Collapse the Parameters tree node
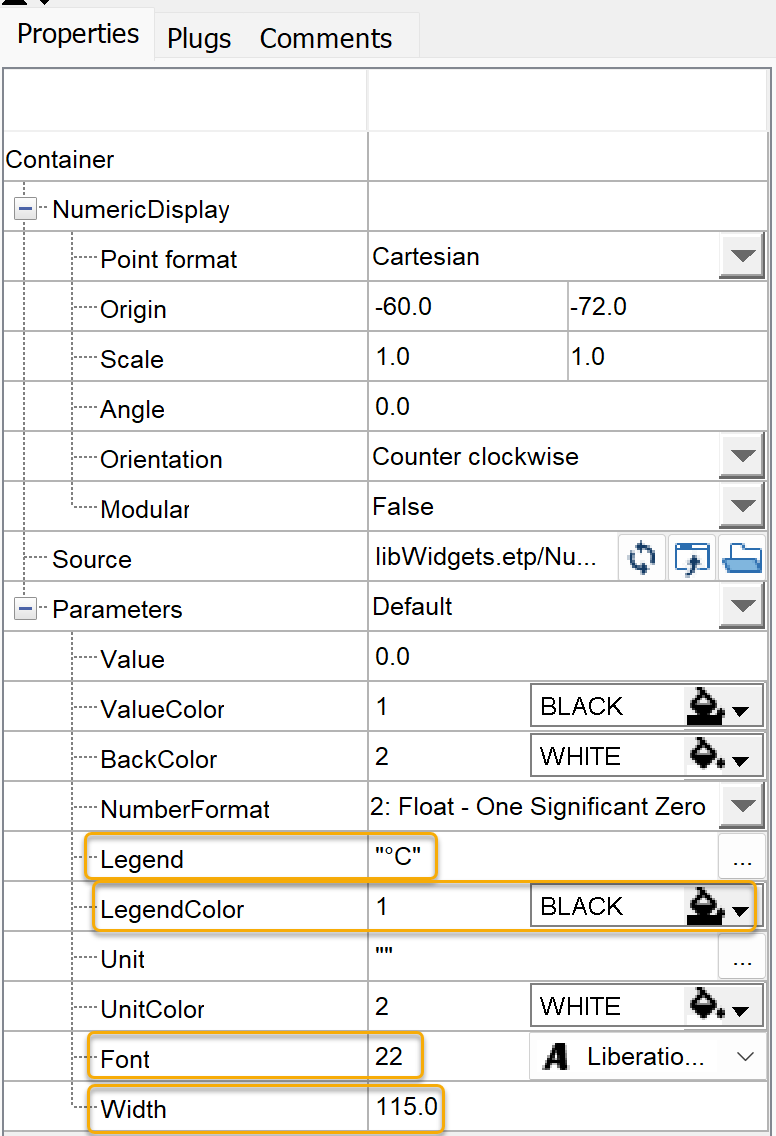Screen dimensions: 776x1136 25,609
